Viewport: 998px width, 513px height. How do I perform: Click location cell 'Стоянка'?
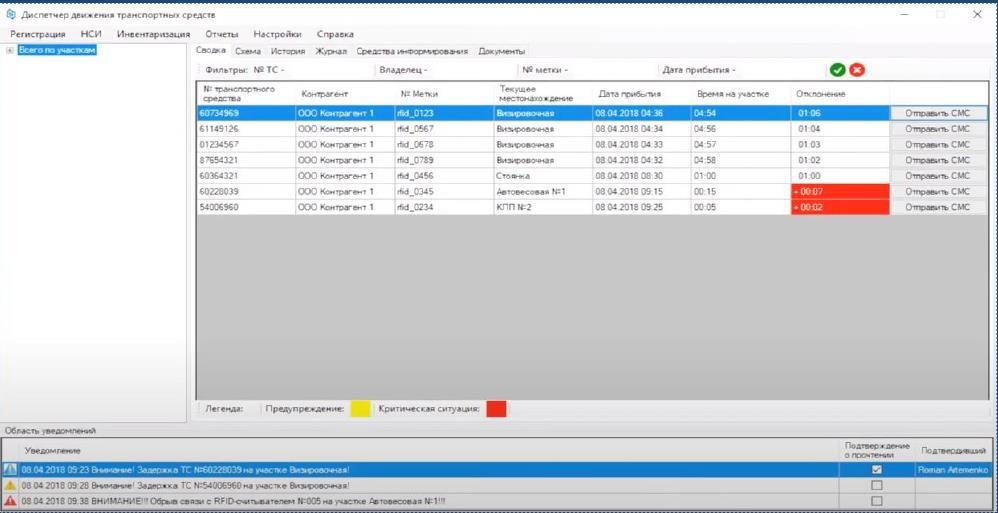543,176
